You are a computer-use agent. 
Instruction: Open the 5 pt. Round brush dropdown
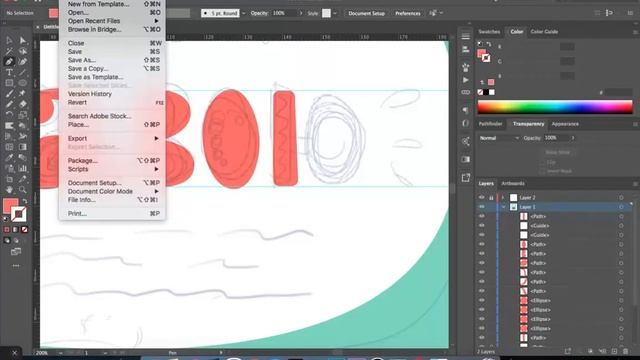244,13
